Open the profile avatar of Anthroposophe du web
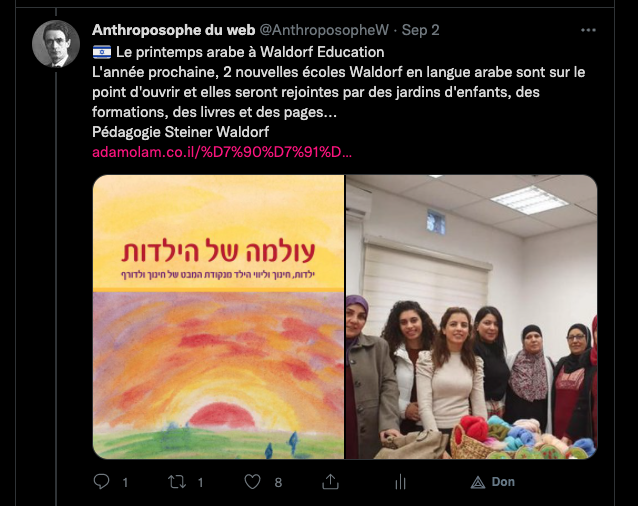Image resolution: width=638 pixels, height=506 pixels. click(56, 44)
